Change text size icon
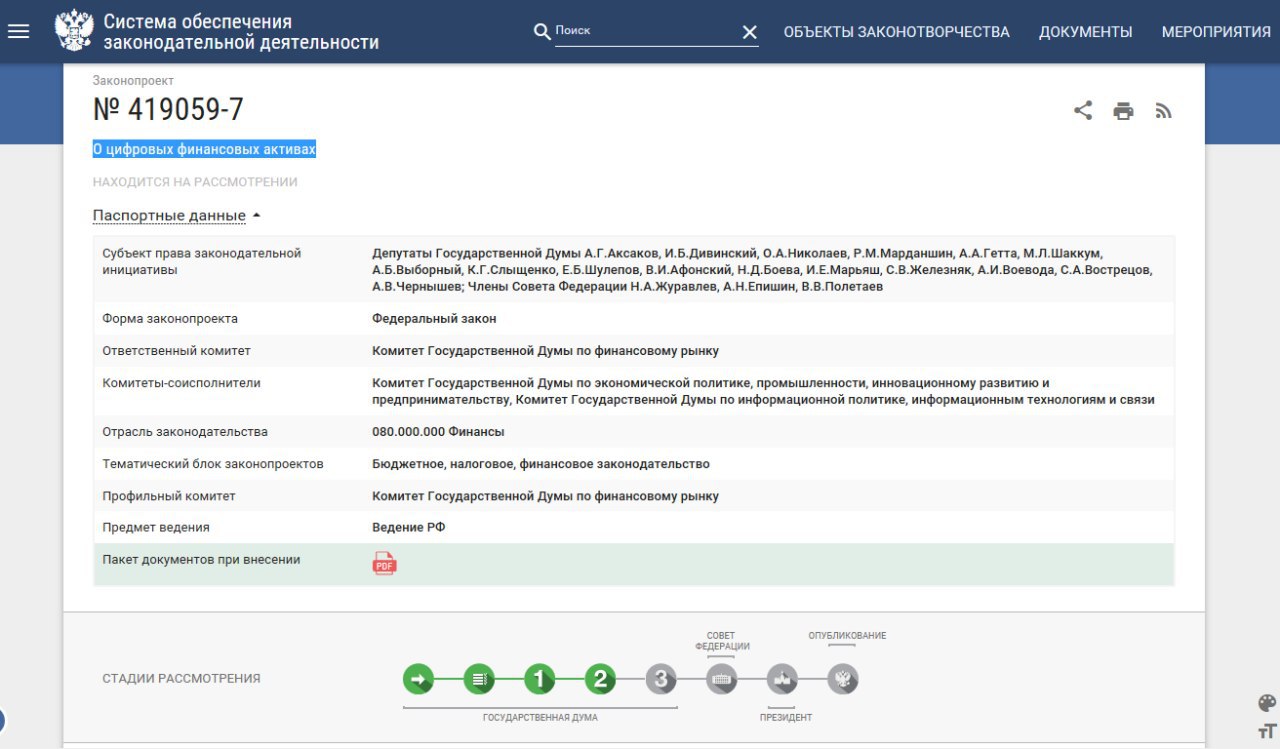Viewport: 1280px width, 749px height. [1267, 732]
